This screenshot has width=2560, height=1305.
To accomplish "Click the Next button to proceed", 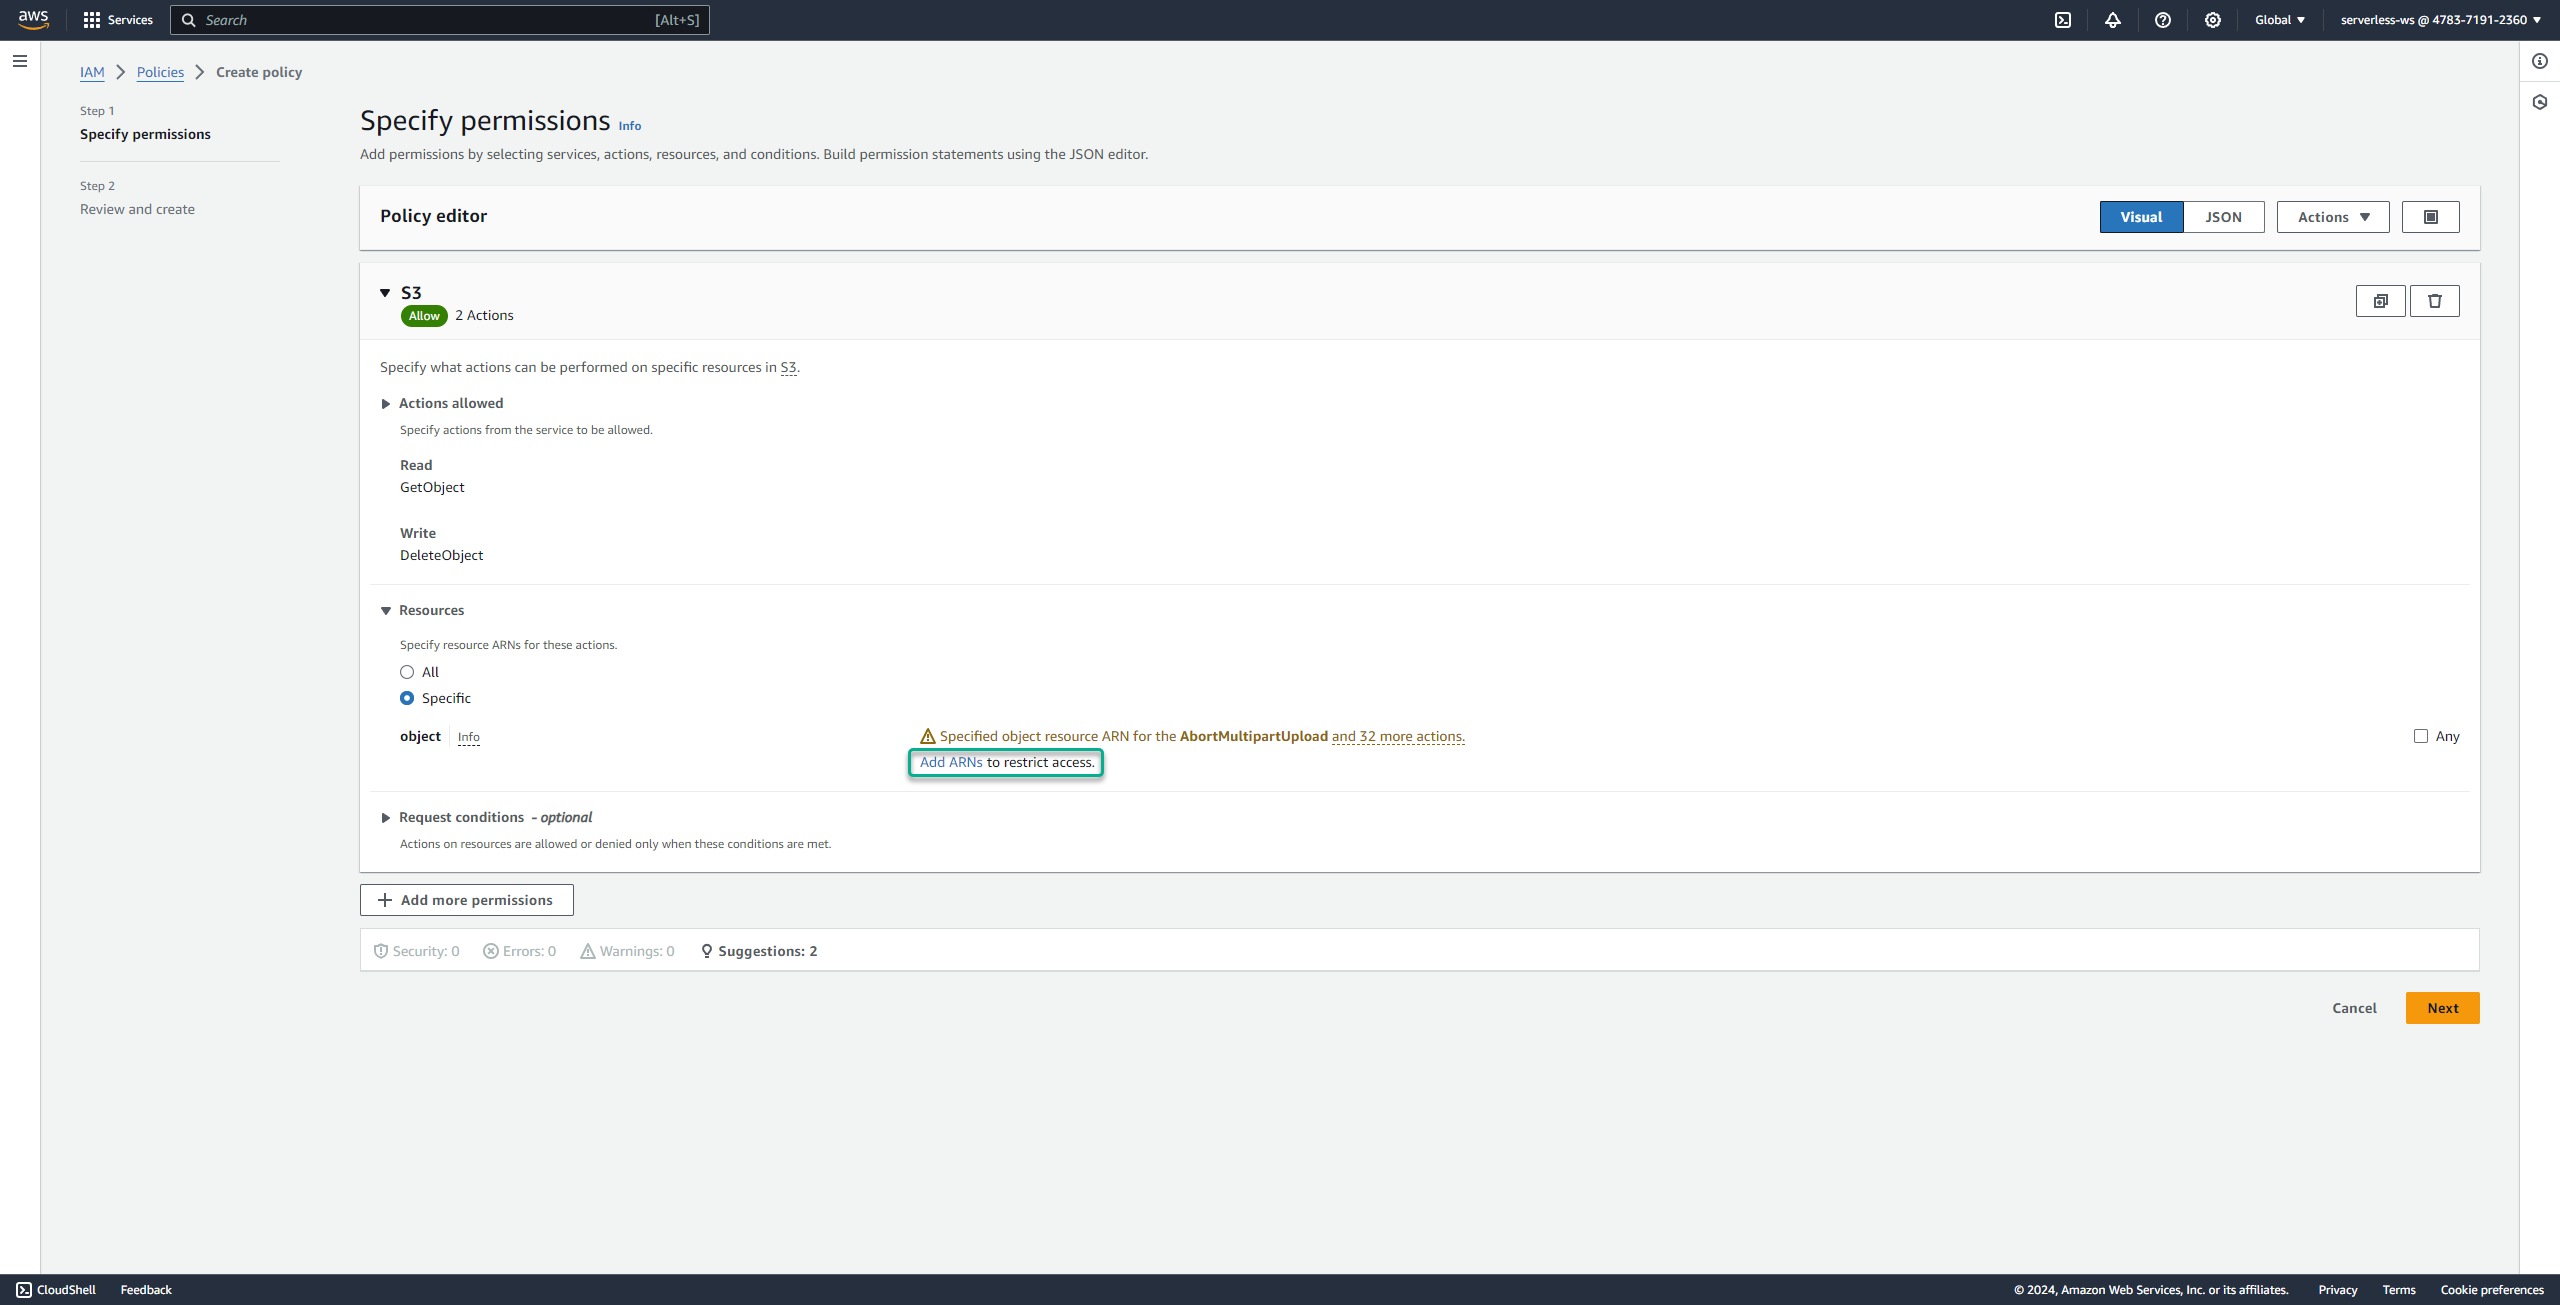I will tap(2442, 1007).
